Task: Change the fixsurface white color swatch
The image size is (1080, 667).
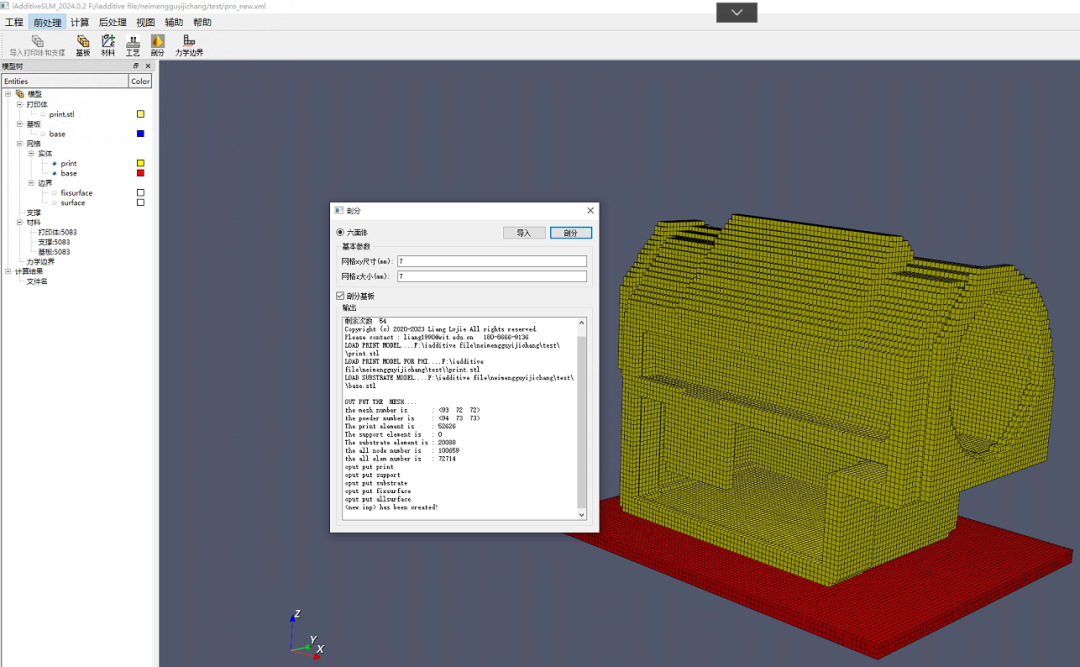Action: [x=141, y=193]
